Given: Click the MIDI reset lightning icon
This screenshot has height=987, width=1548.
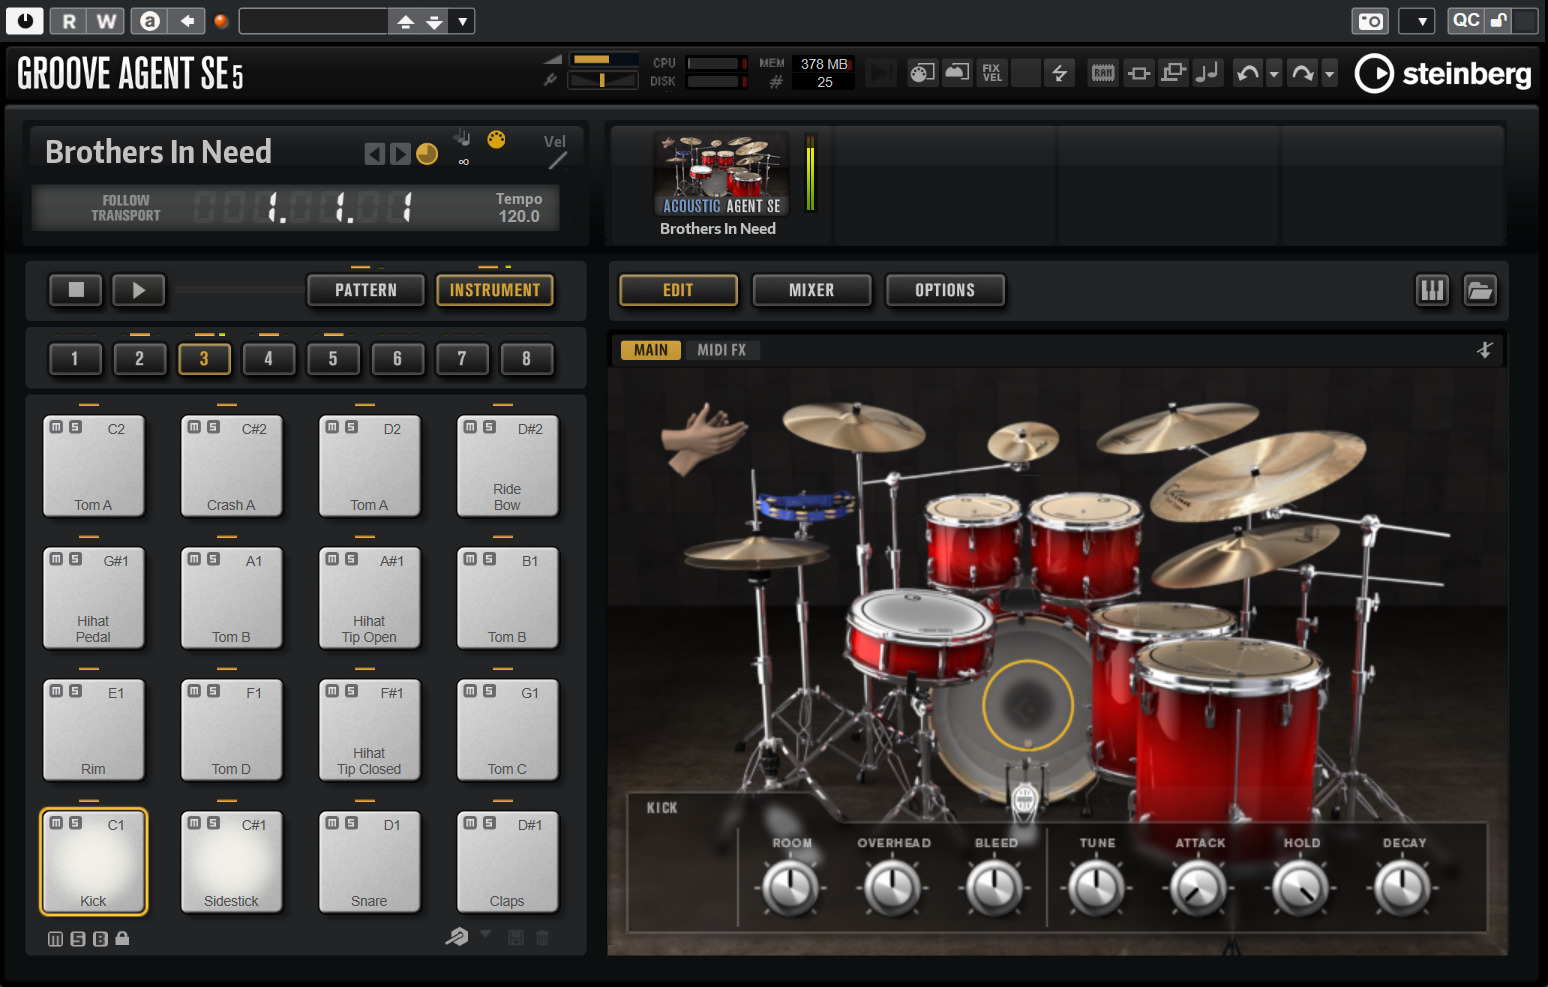Looking at the screenshot, I should click(x=1060, y=73).
